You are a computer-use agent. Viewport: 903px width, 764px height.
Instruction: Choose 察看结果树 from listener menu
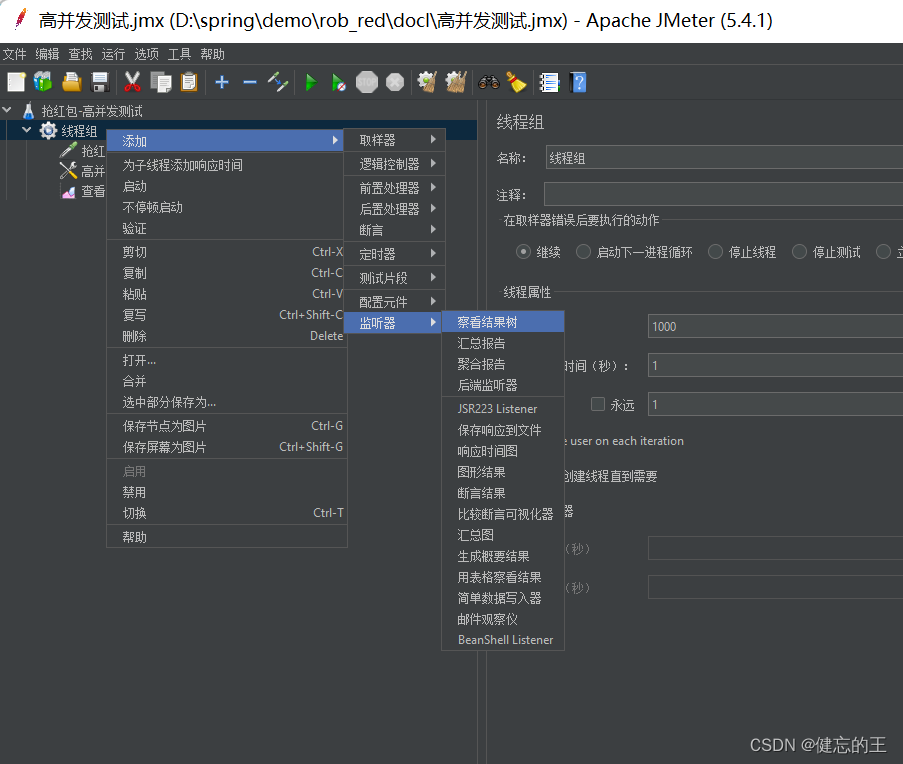tap(503, 322)
